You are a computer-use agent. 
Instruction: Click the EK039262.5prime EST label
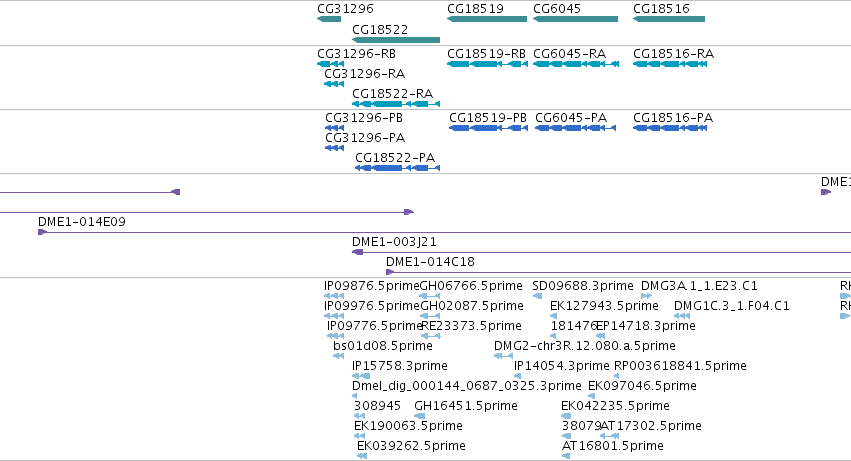click(411, 446)
